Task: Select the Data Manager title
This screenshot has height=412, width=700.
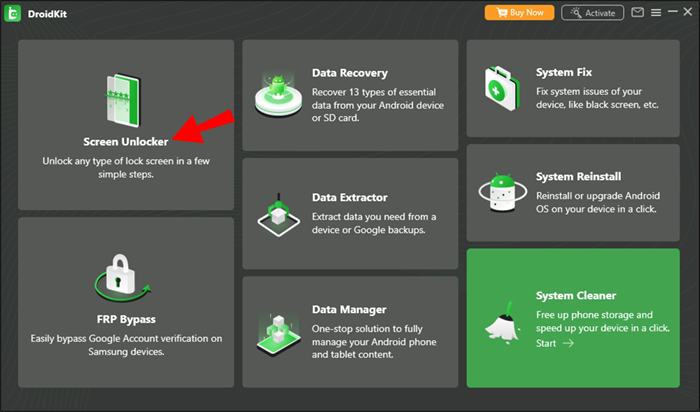Action: [349, 309]
